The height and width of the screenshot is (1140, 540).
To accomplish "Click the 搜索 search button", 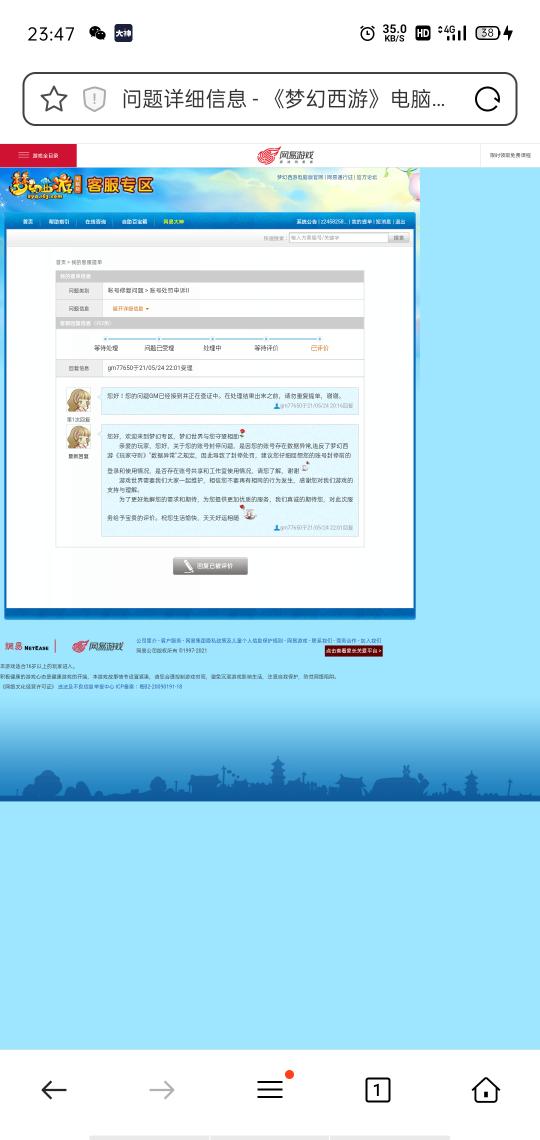I will click(399, 238).
